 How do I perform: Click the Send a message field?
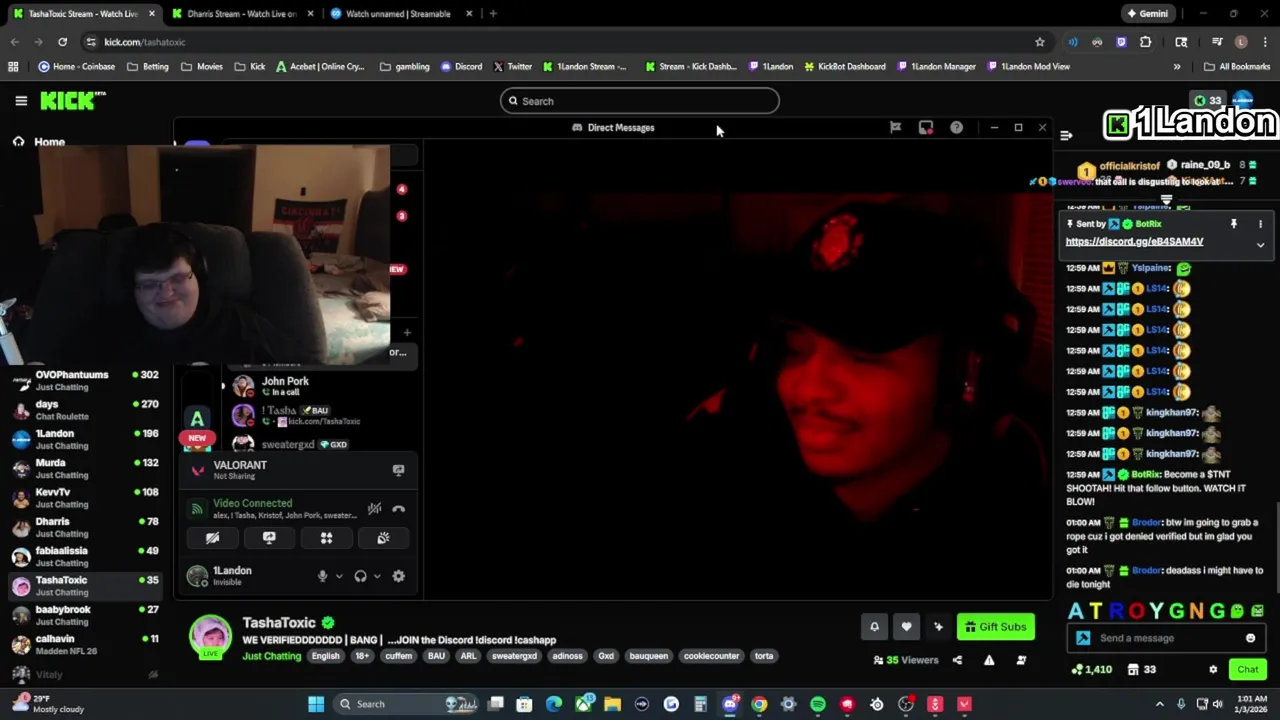pyautogui.click(x=1168, y=638)
